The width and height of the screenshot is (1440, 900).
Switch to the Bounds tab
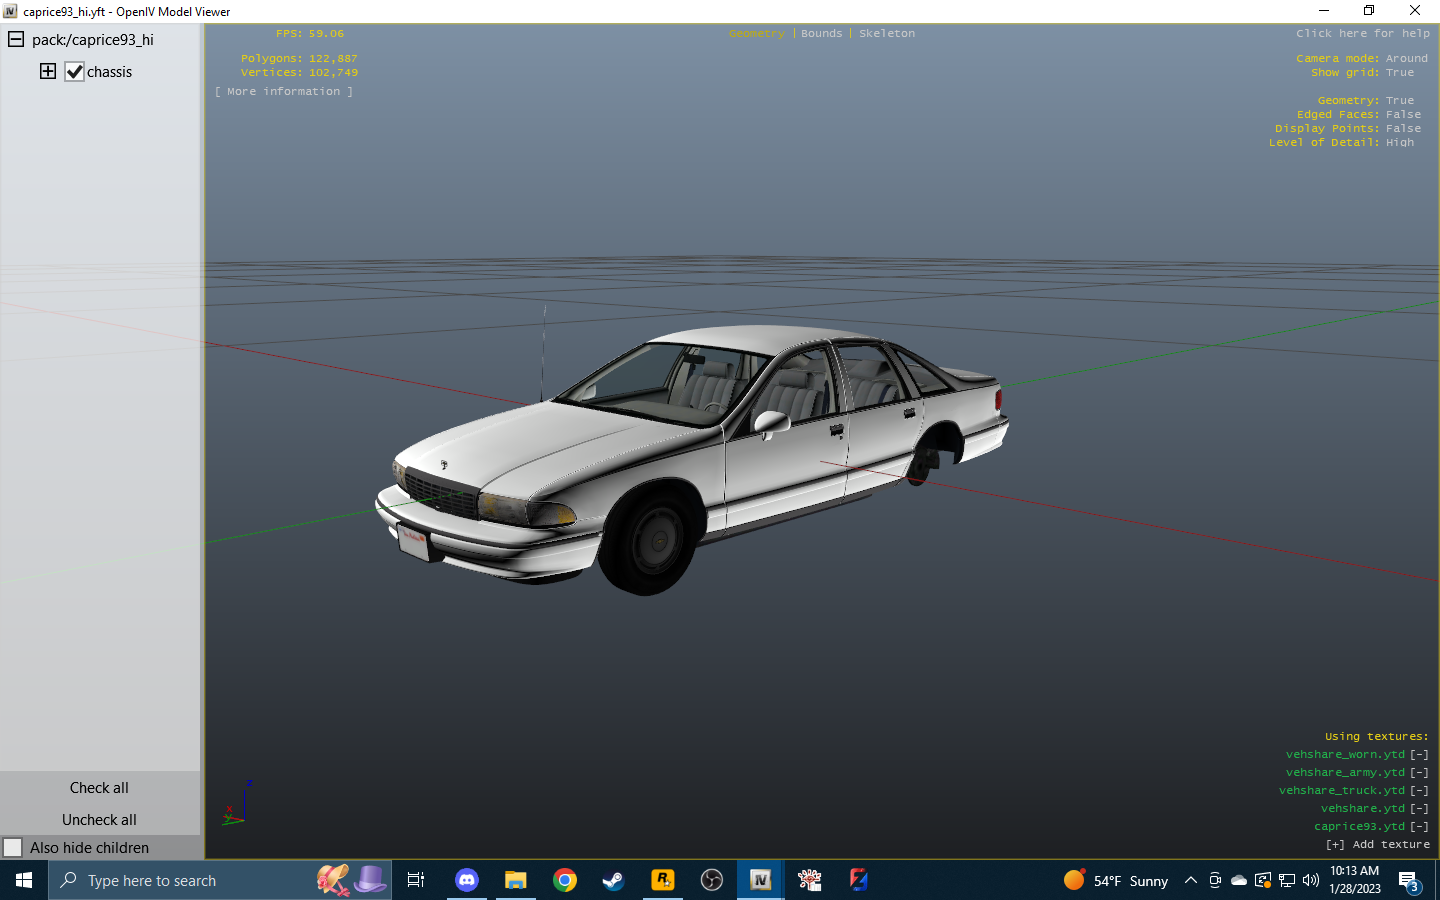[x=821, y=33]
